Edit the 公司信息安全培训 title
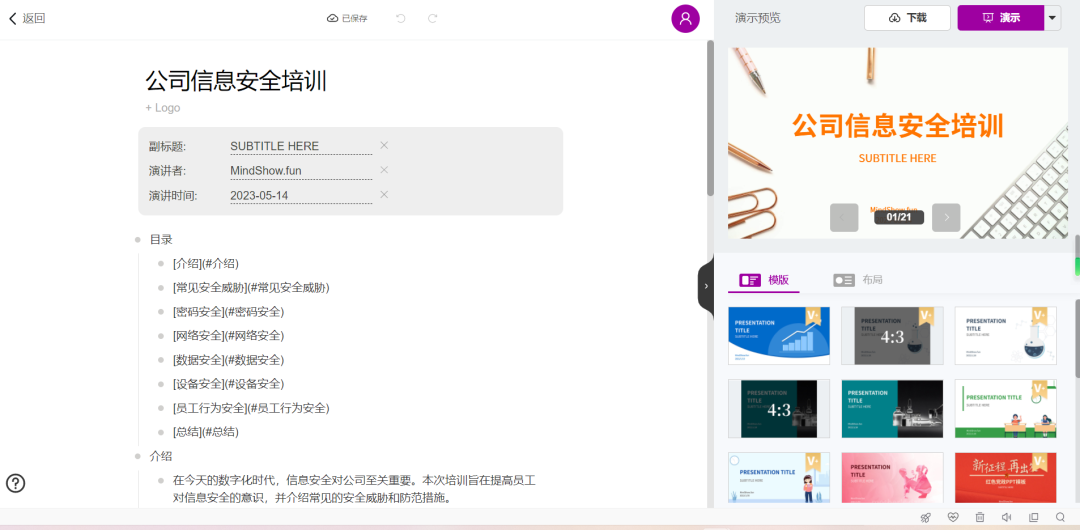 pos(236,81)
